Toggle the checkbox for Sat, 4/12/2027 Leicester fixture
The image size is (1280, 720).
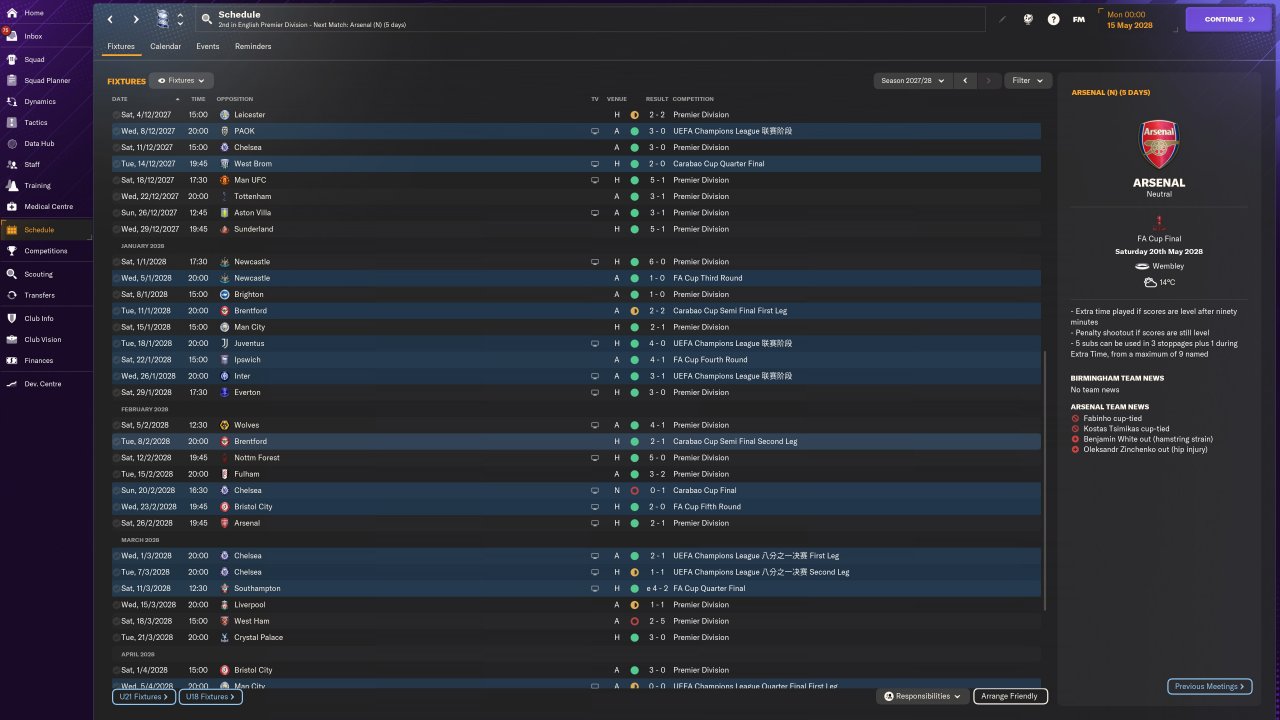[x=116, y=115]
